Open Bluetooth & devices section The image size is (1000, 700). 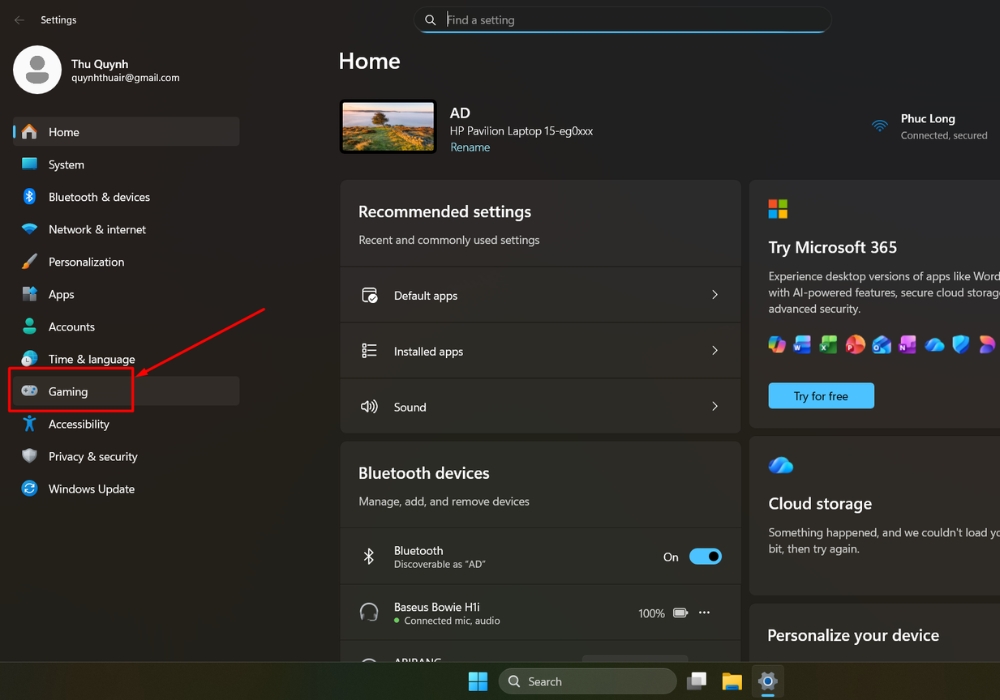click(126, 197)
